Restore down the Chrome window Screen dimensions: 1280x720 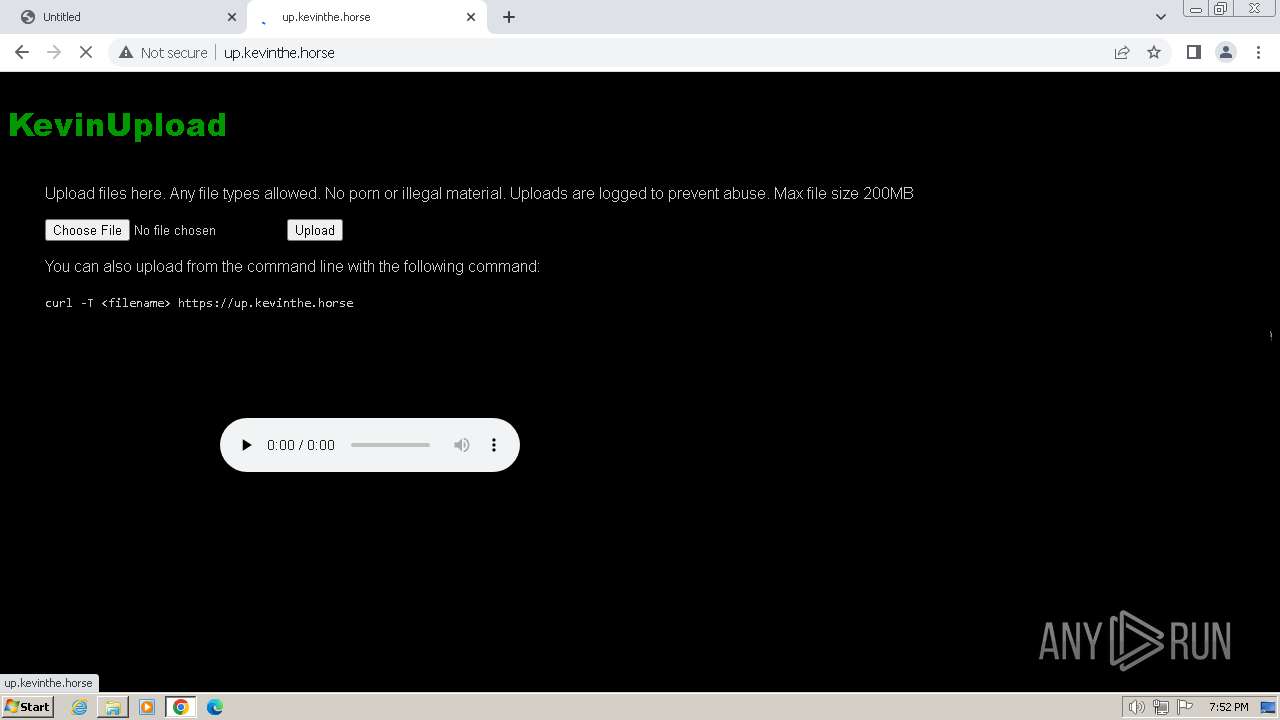[x=1221, y=9]
